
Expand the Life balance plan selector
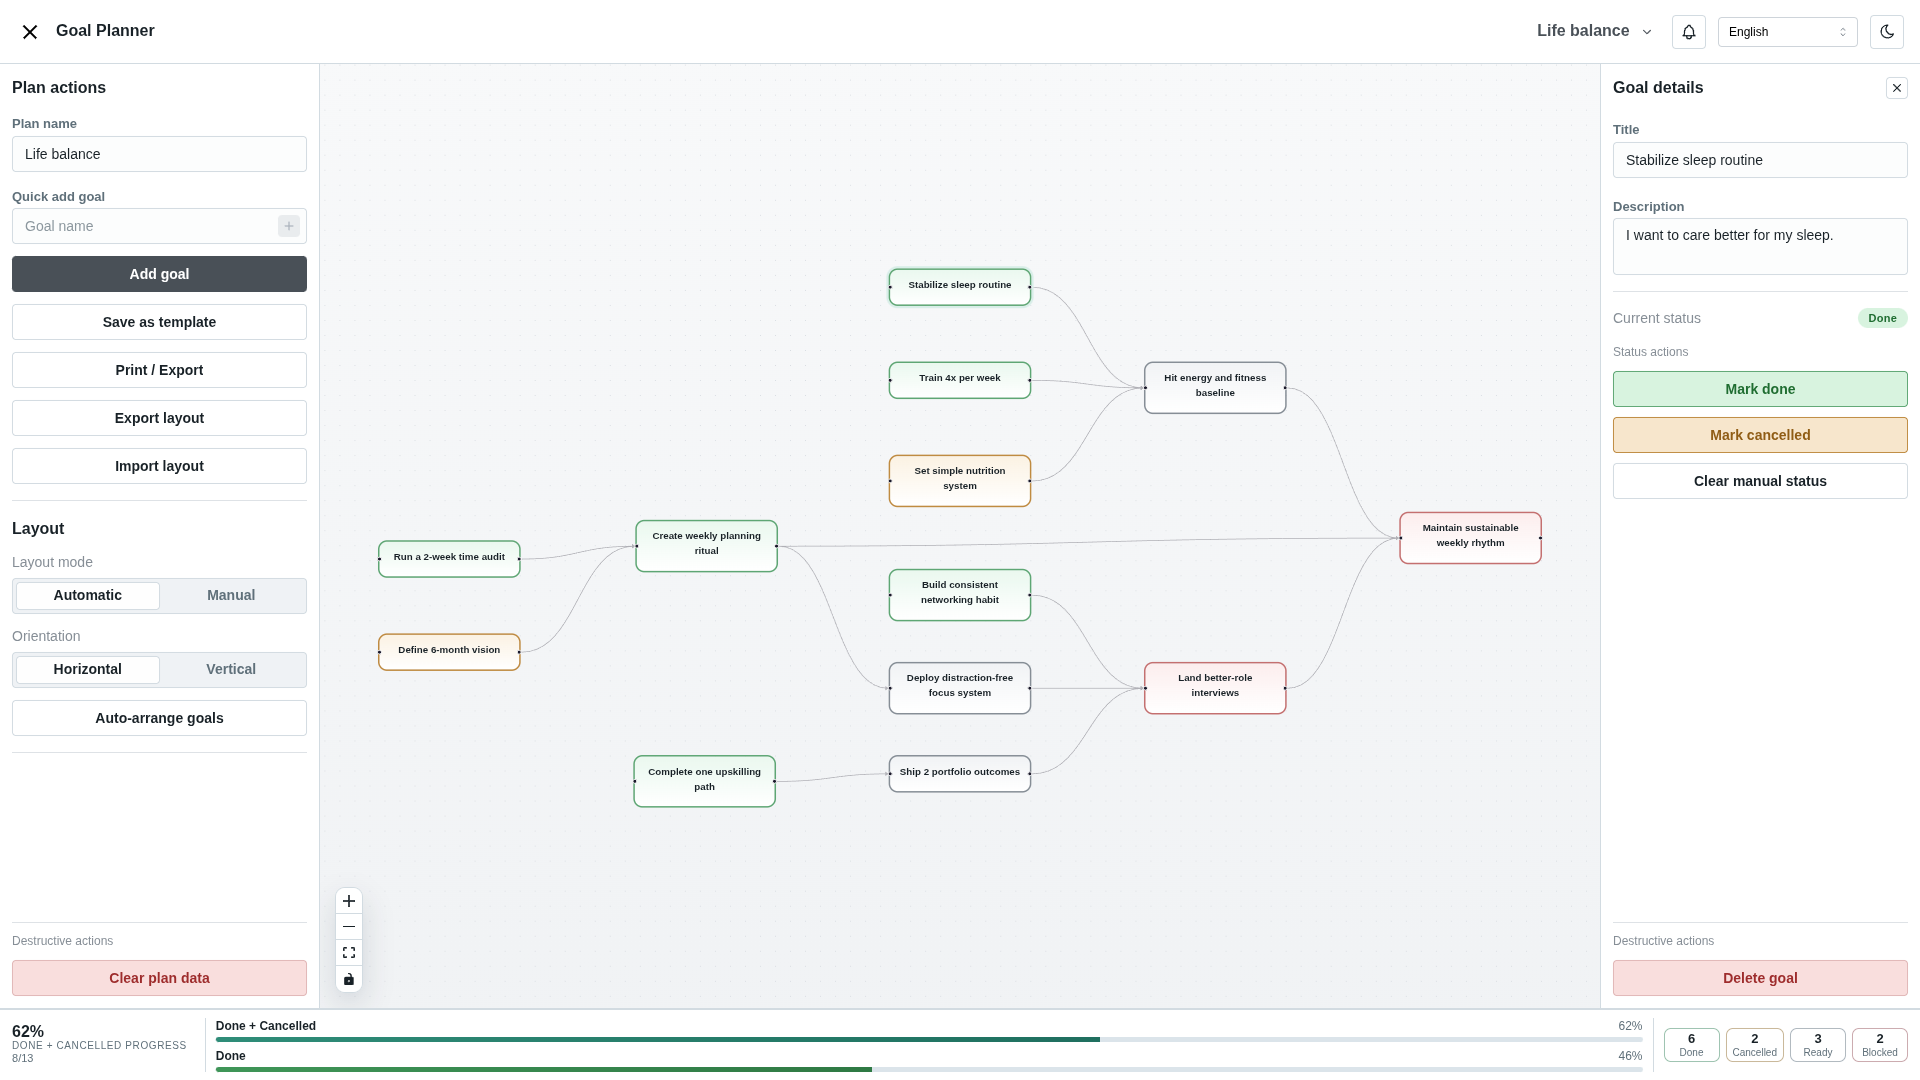coord(1594,31)
